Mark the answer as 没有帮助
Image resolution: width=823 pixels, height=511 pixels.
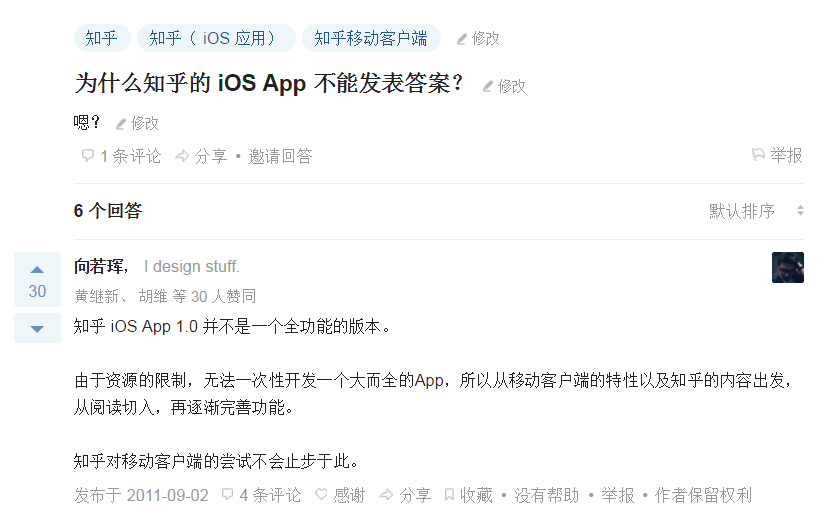(x=546, y=495)
